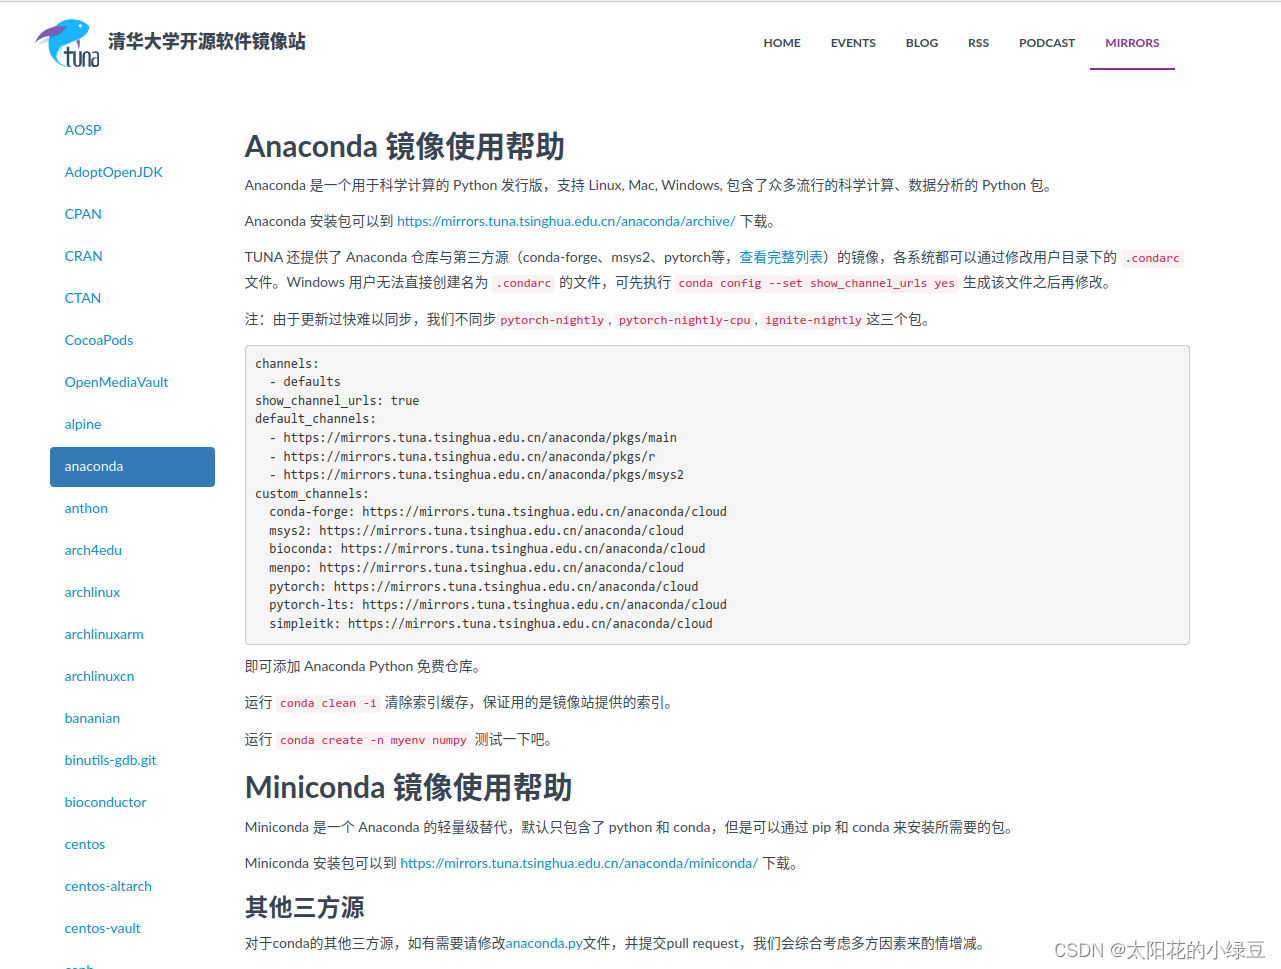This screenshot has width=1281, height=969.
Task: Click the Miniconda 镜像使用帮助 heading
Action: [x=409, y=787]
